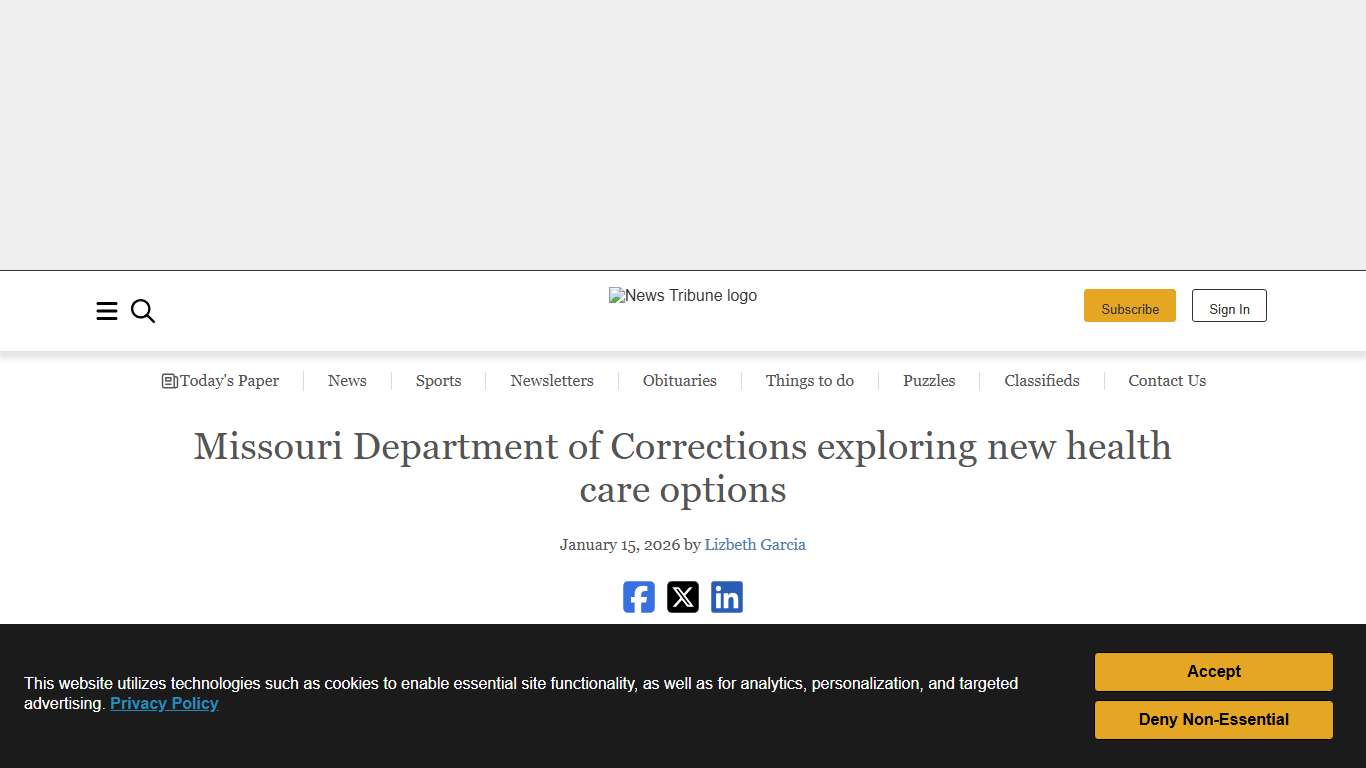Viewport: 1366px width, 768px height.
Task: Browse the Obituaries section
Action: [680, 381]
